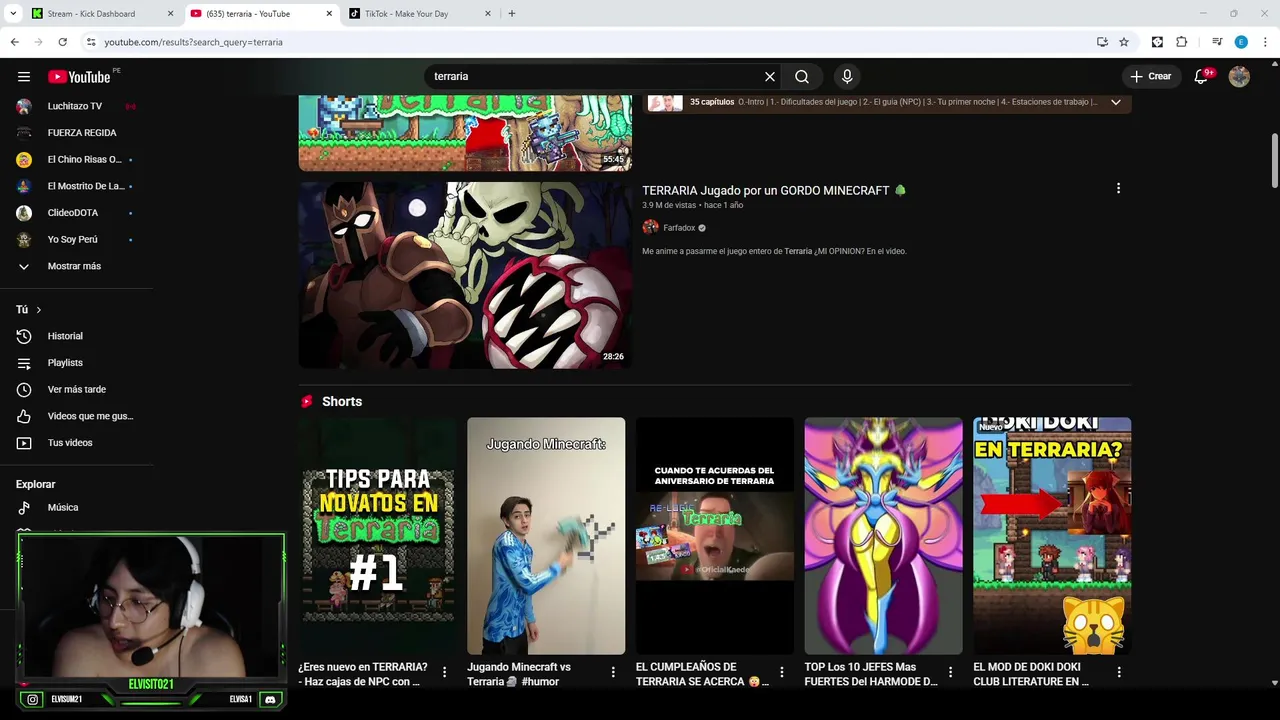
Task: Bookmark this page with the star icon
Action: point(1124,42)
